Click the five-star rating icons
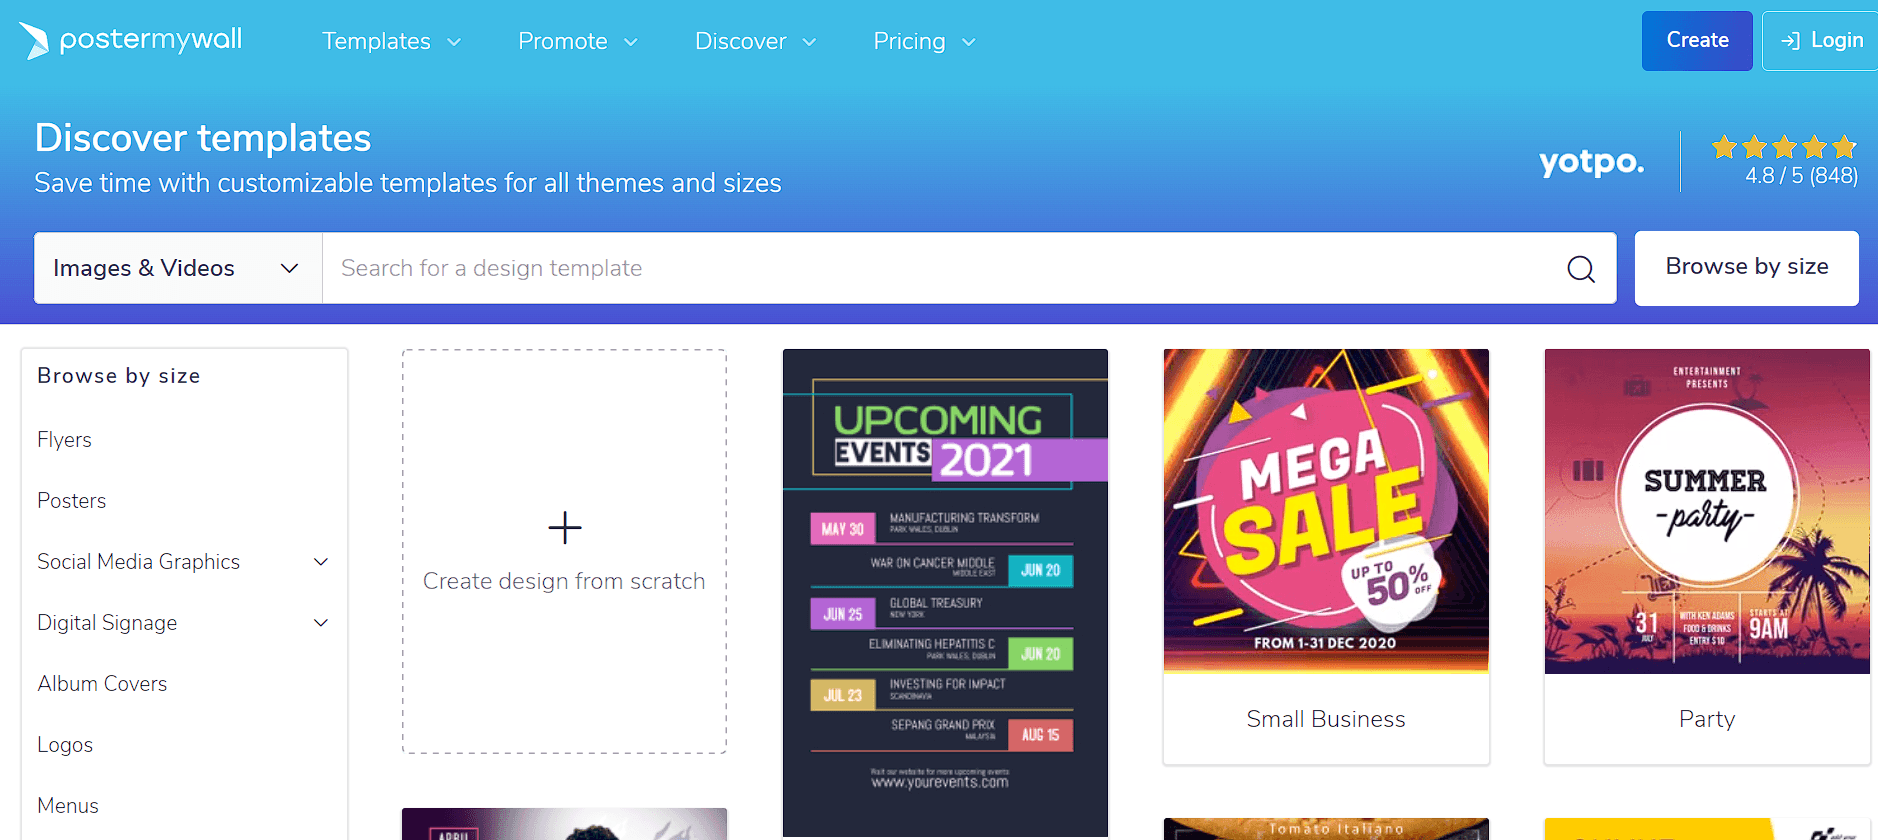The height and width of the screenshot is (840, 1878). 1784,148
